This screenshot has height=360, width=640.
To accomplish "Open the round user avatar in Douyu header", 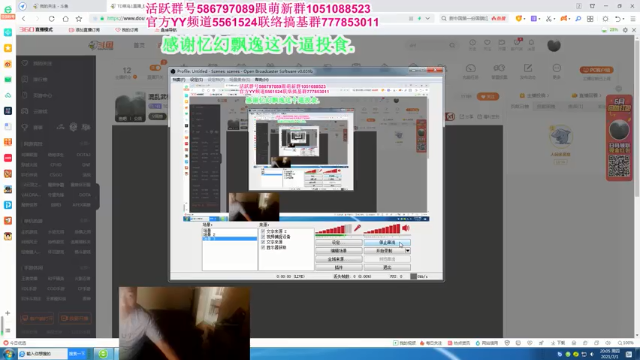I will [554, 45].
